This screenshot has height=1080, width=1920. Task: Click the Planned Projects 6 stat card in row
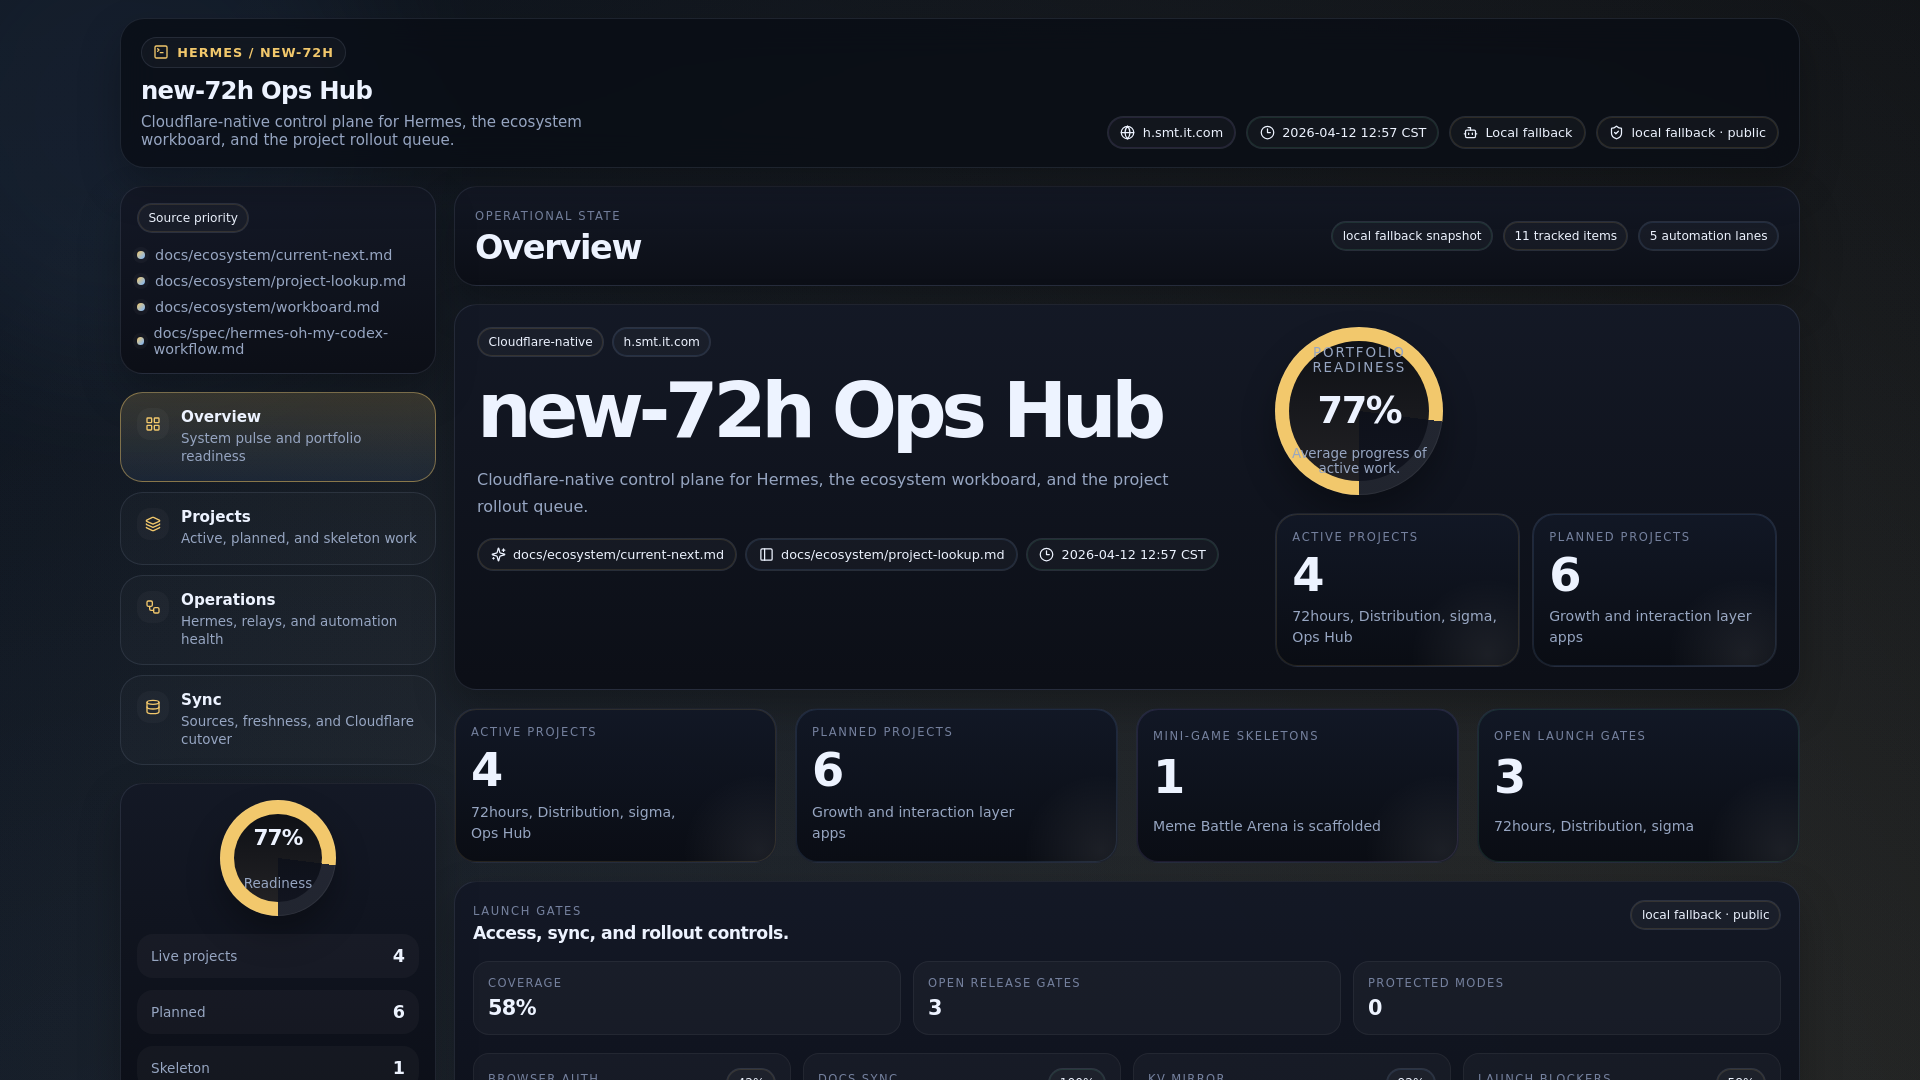pos(956,785)
